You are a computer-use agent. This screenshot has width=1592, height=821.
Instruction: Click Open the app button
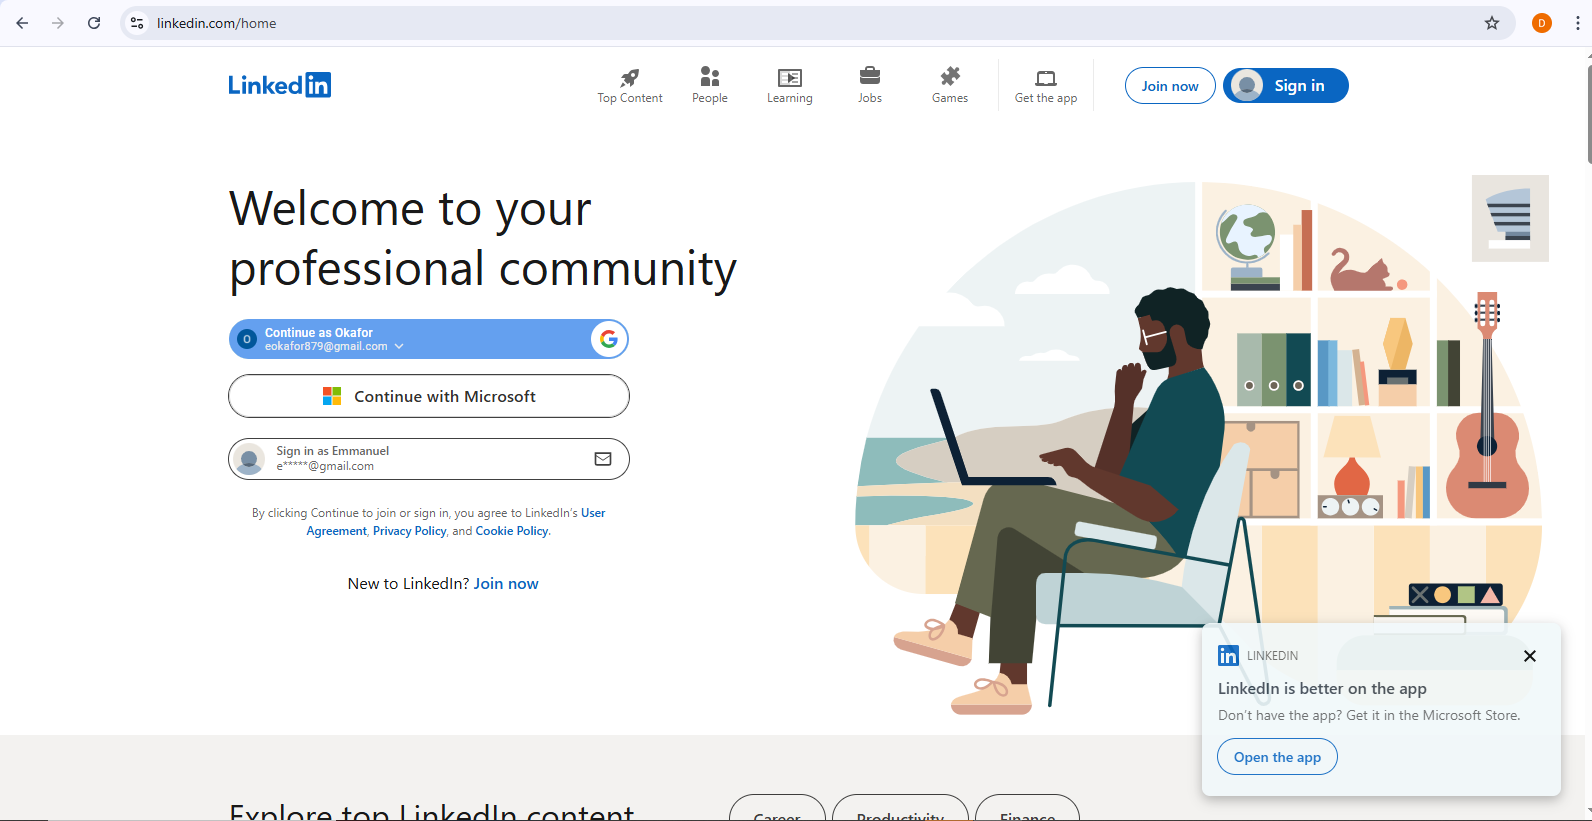pos(1277,757)
